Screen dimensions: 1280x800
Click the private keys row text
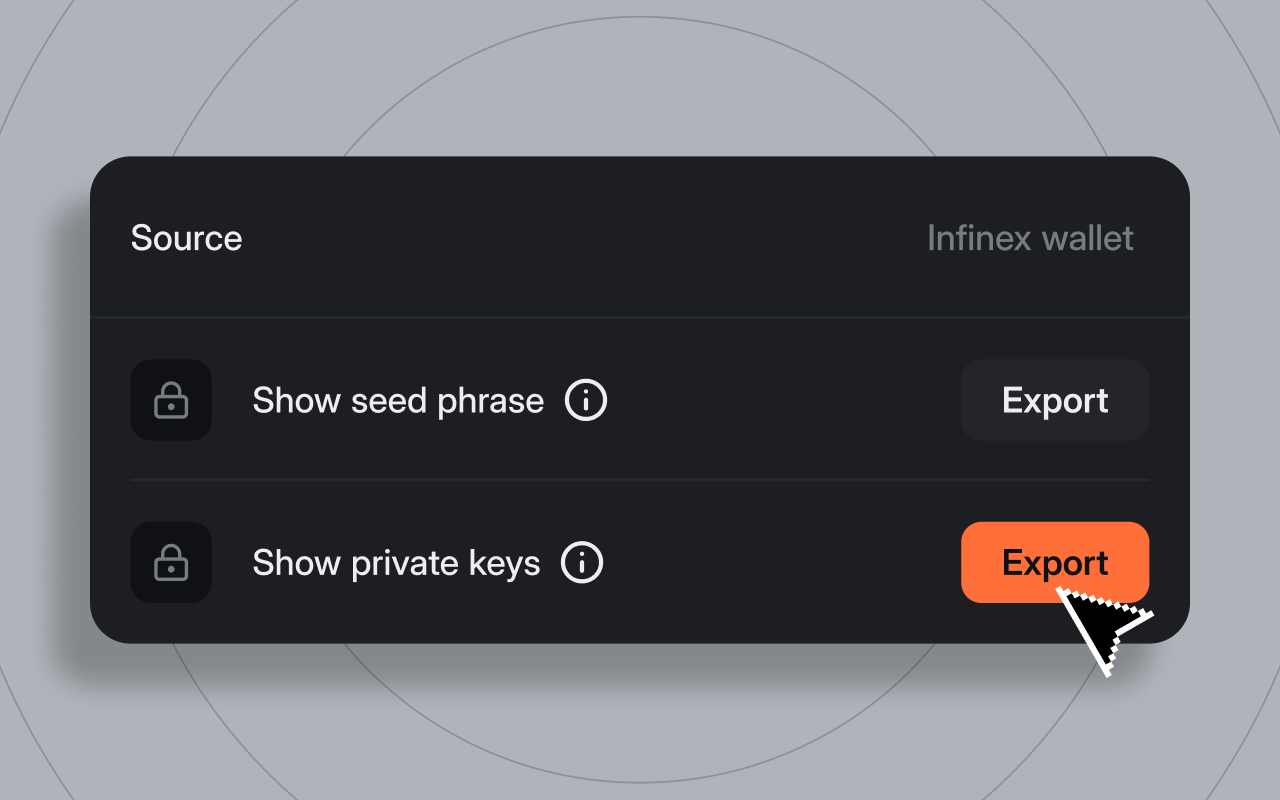pyautogui.click(x=396, y=562)
